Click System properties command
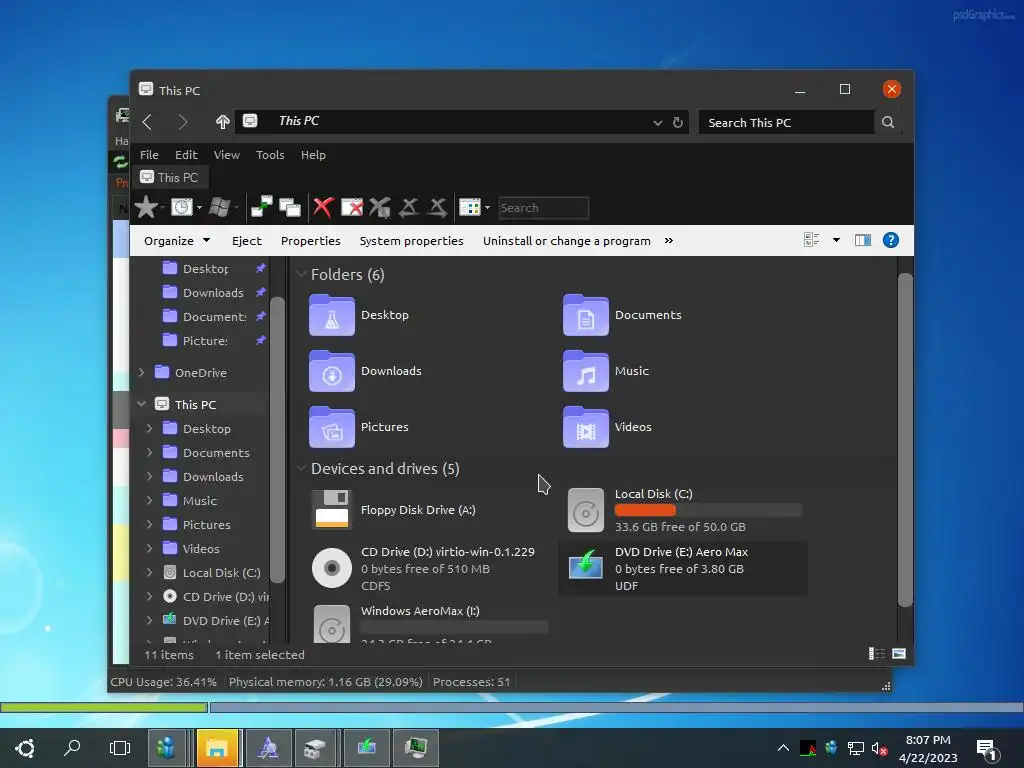 click(411, 241)
